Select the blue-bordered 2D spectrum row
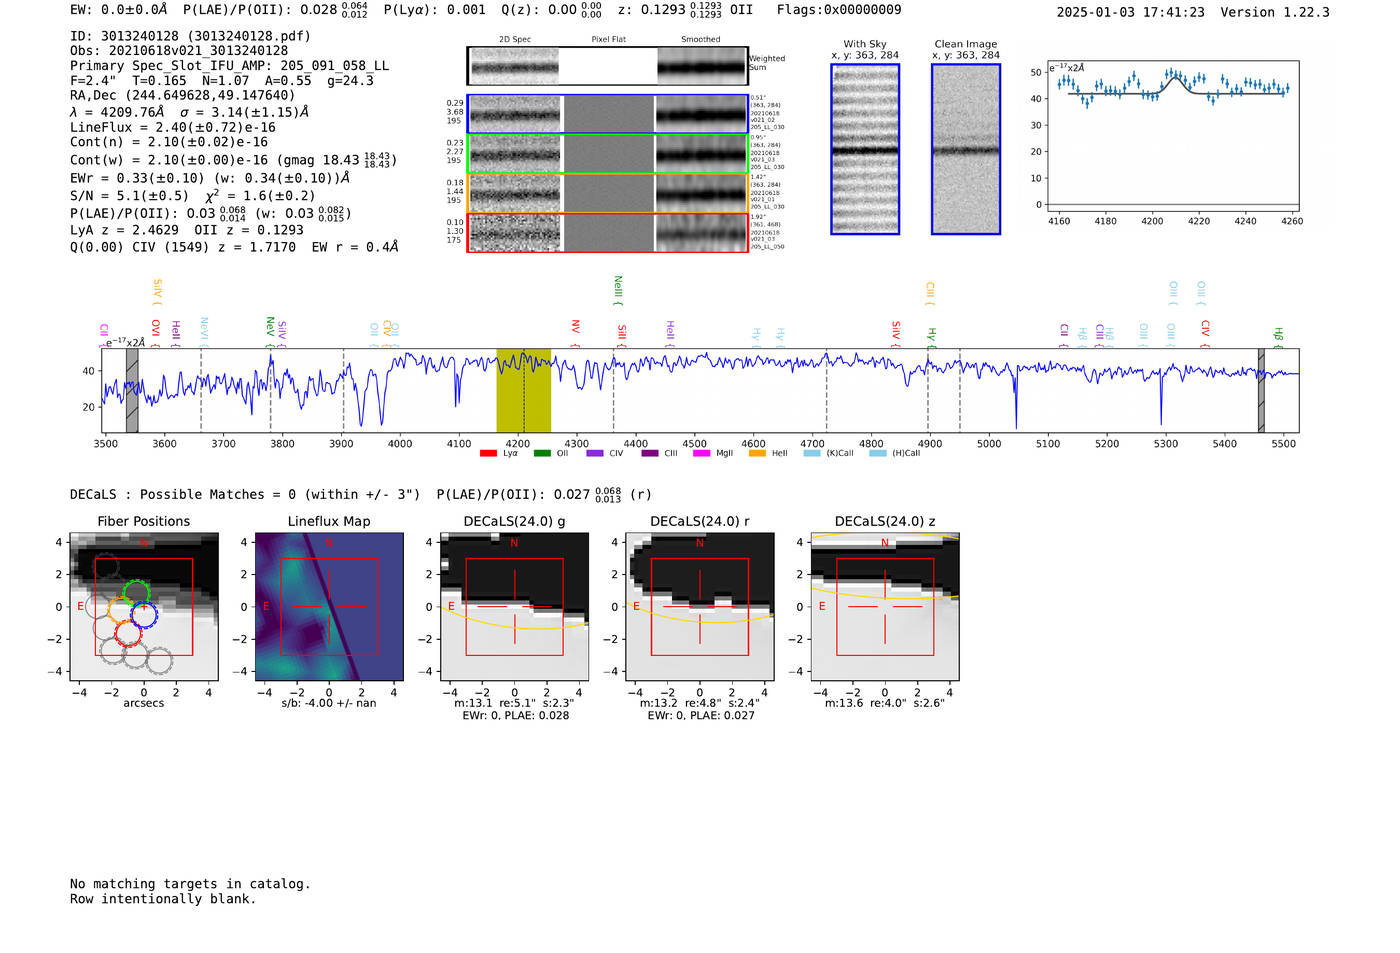Viewport: 1400px width, 953px height. click(608, 114)
